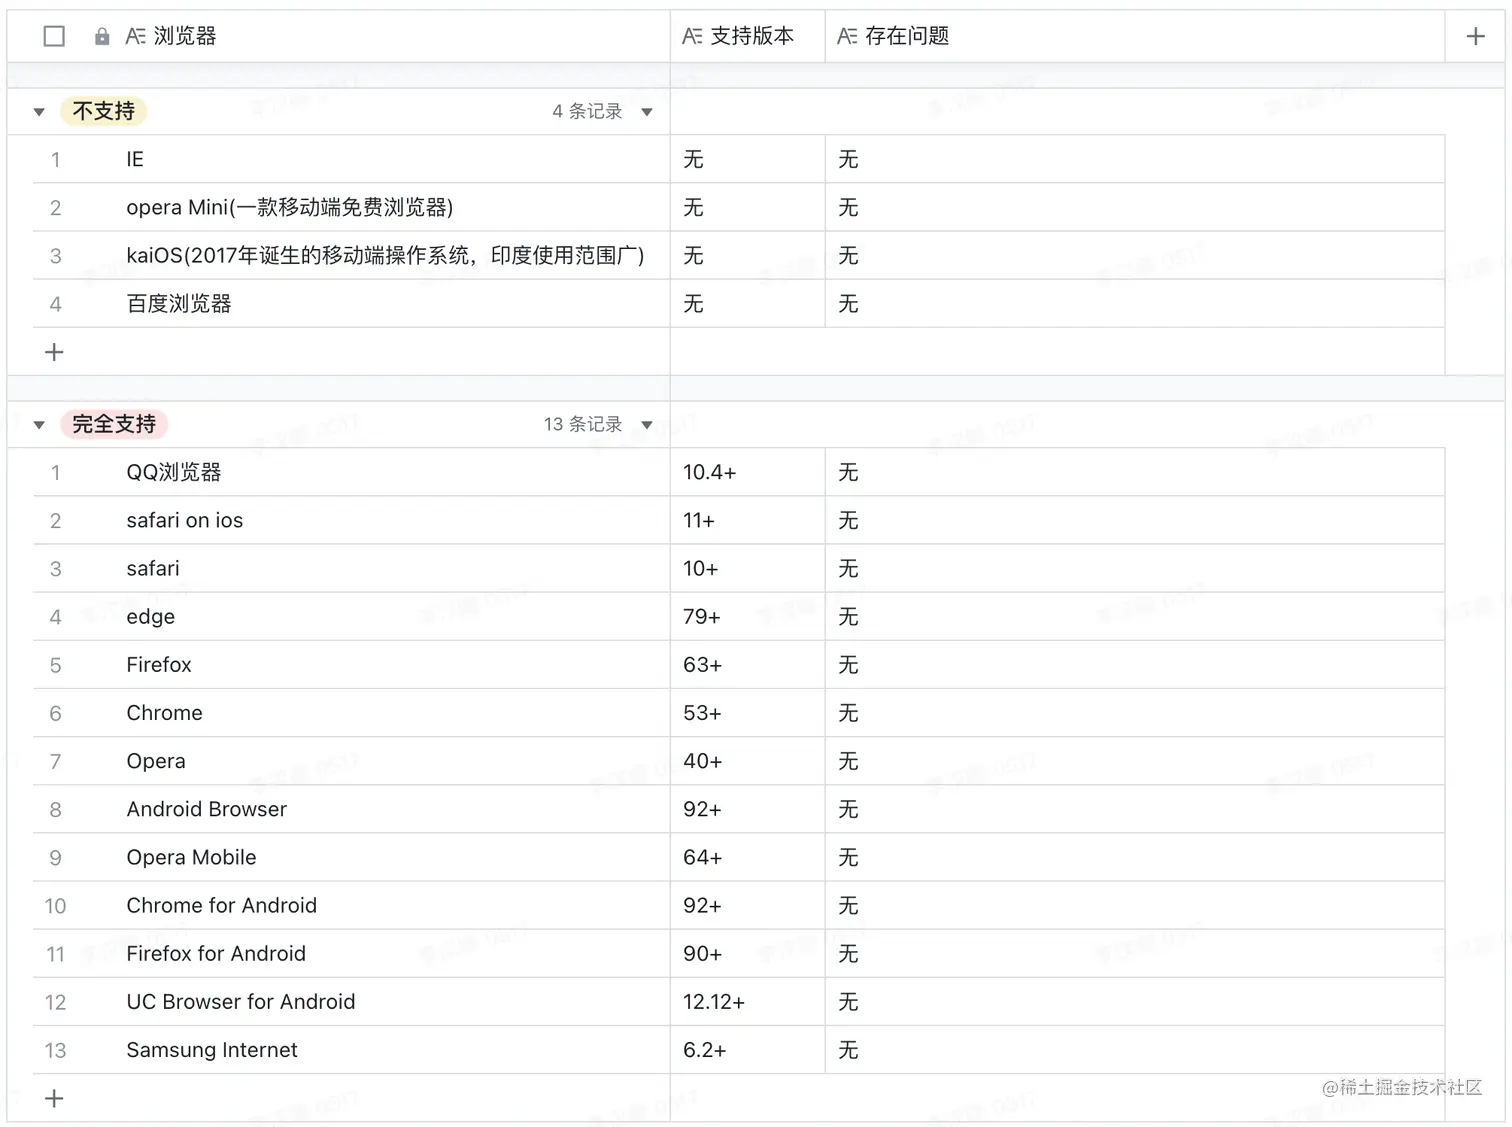
Task: Open the 存在问题 column header
Action: 1135,36
